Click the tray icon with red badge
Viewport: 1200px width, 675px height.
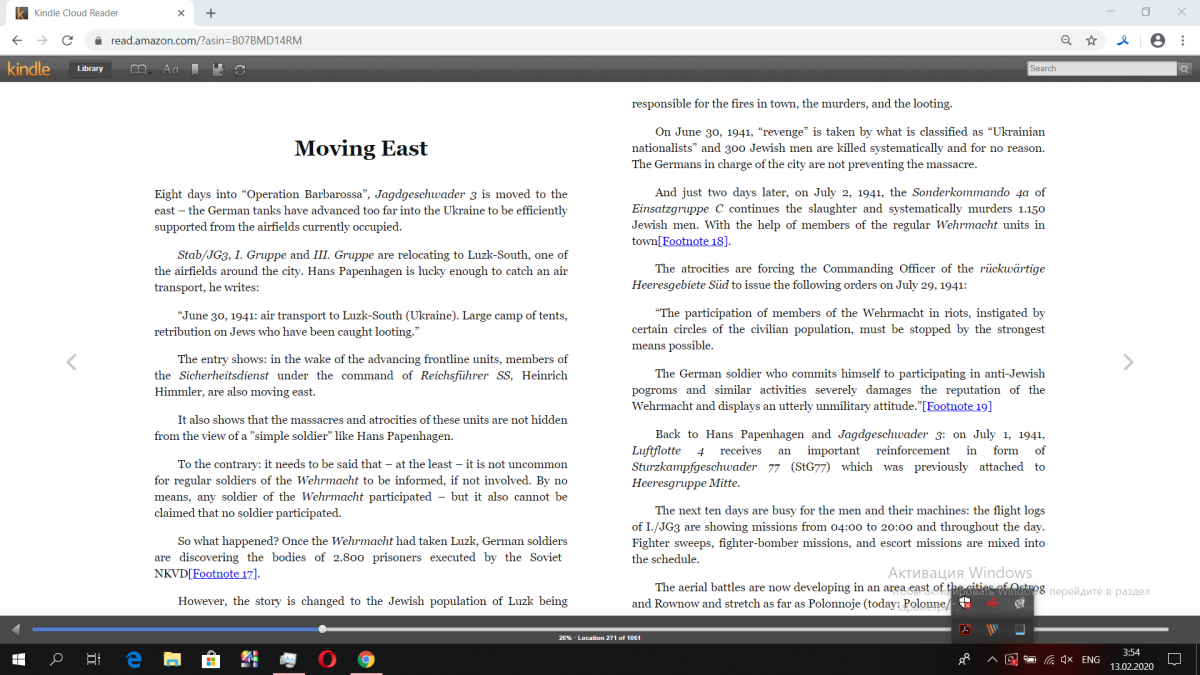click(x=1011, y=660)
